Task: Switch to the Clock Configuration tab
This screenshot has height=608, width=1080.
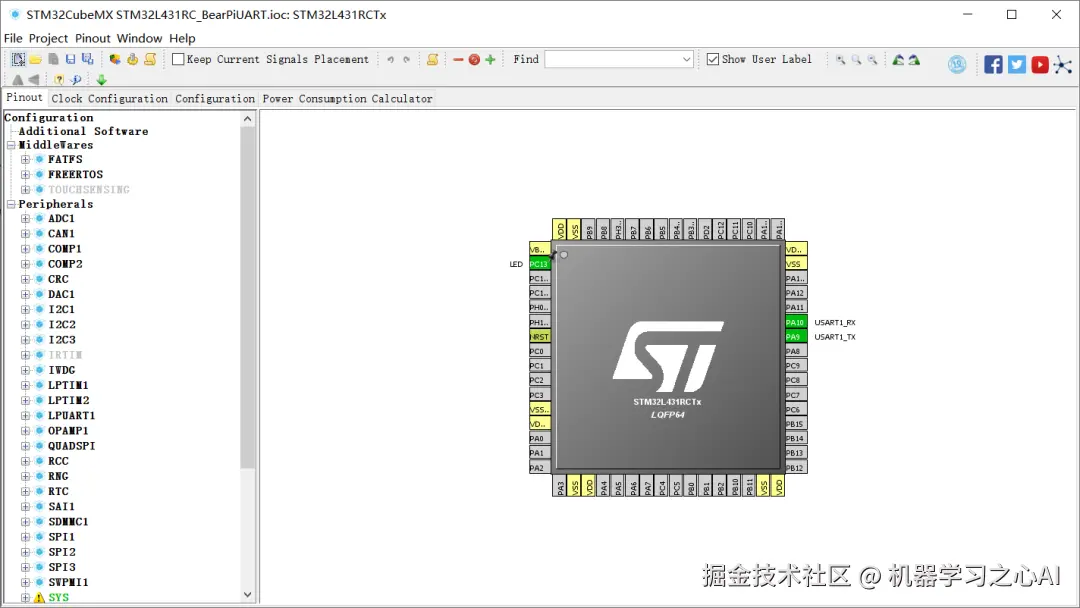Action: coord(110,98)
